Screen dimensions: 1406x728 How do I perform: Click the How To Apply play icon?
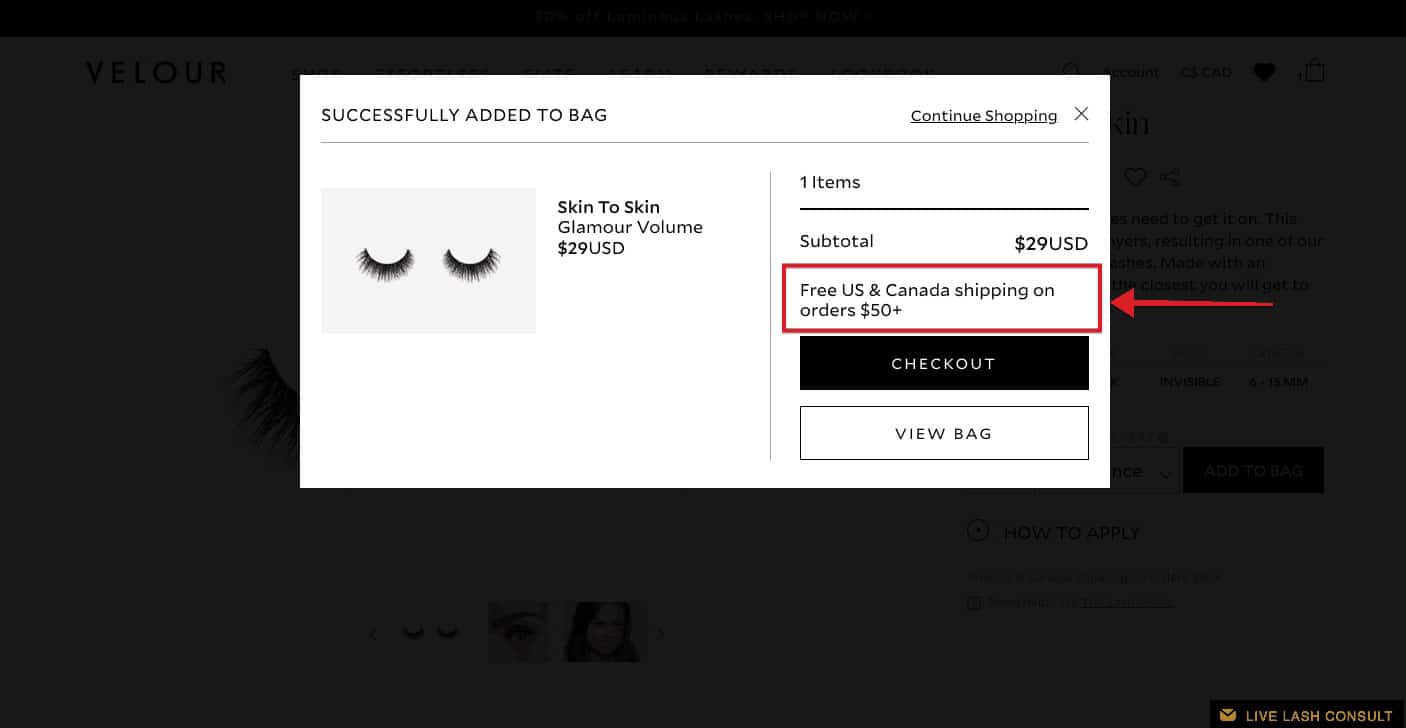[978, 532]
